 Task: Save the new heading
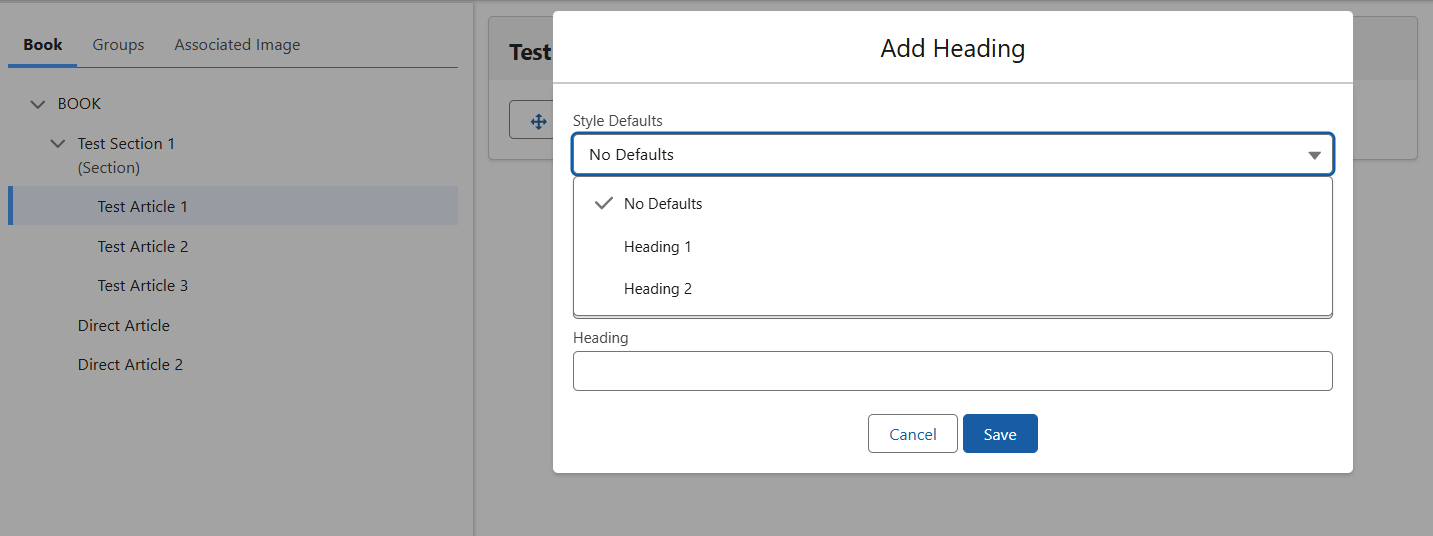[1000, 434]
